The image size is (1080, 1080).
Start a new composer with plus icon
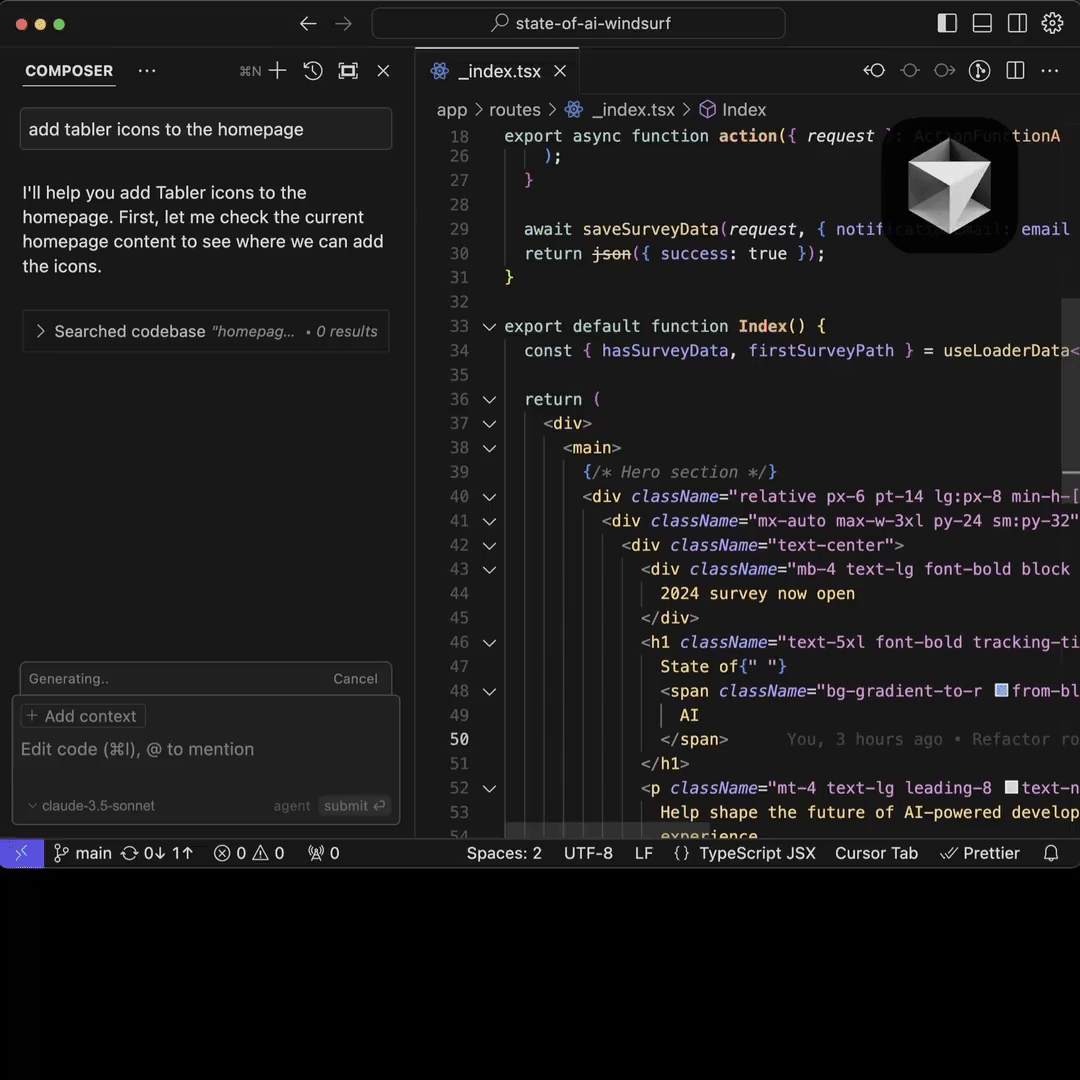coord(278,71)
